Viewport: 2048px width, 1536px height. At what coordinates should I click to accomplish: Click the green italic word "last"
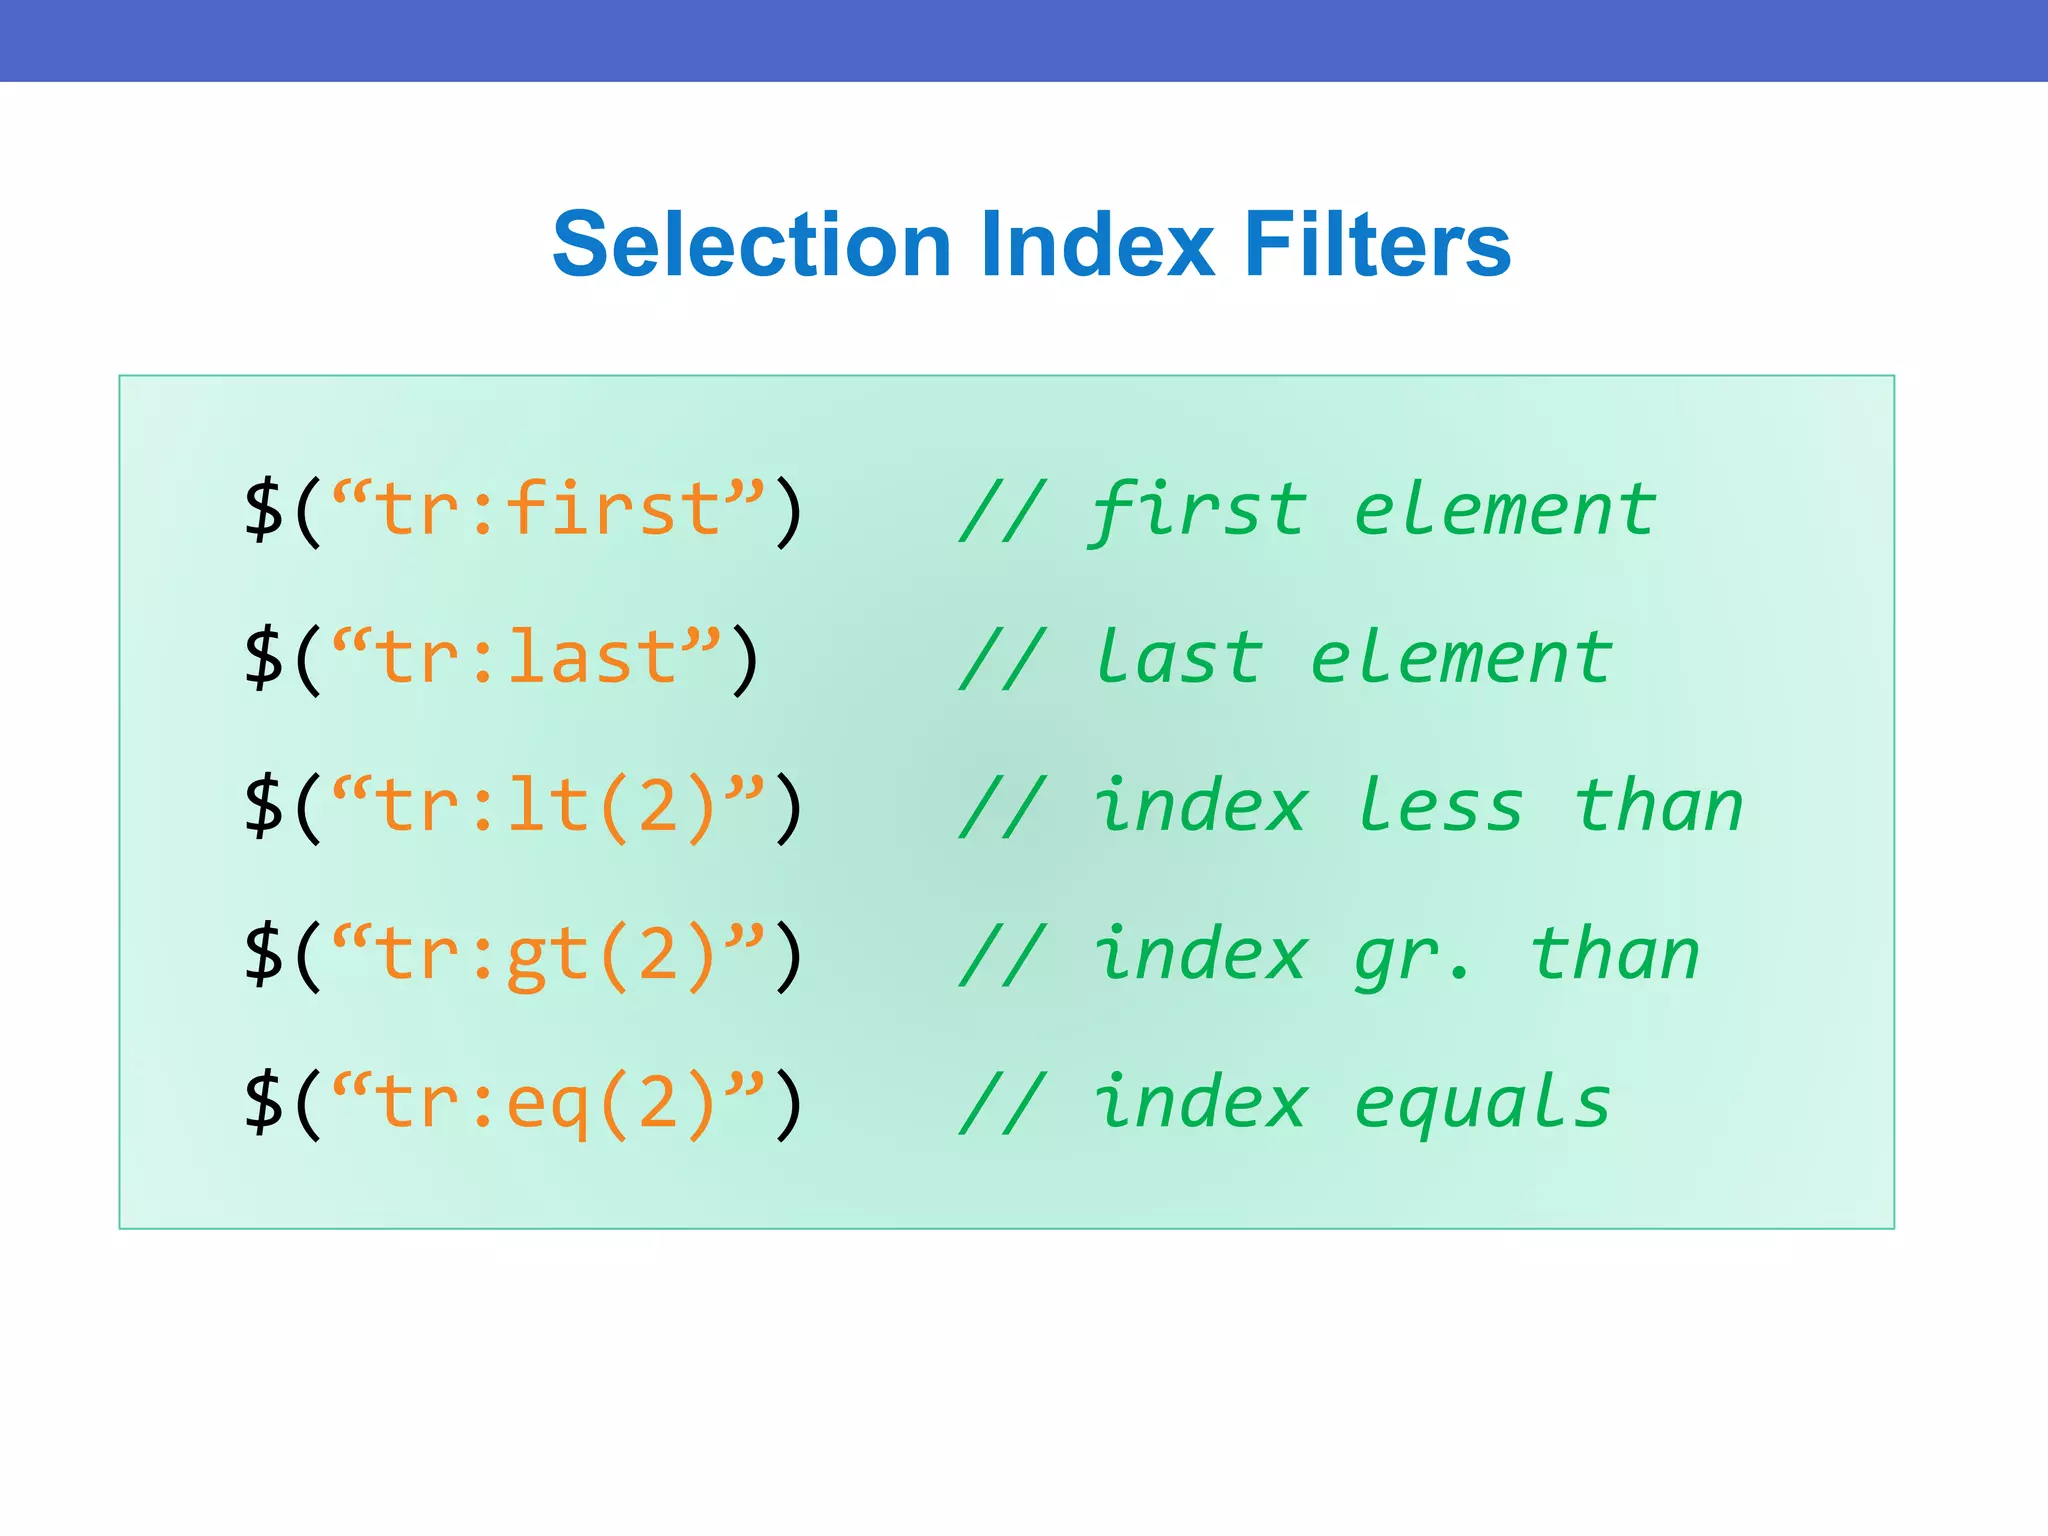point(1178,658)
